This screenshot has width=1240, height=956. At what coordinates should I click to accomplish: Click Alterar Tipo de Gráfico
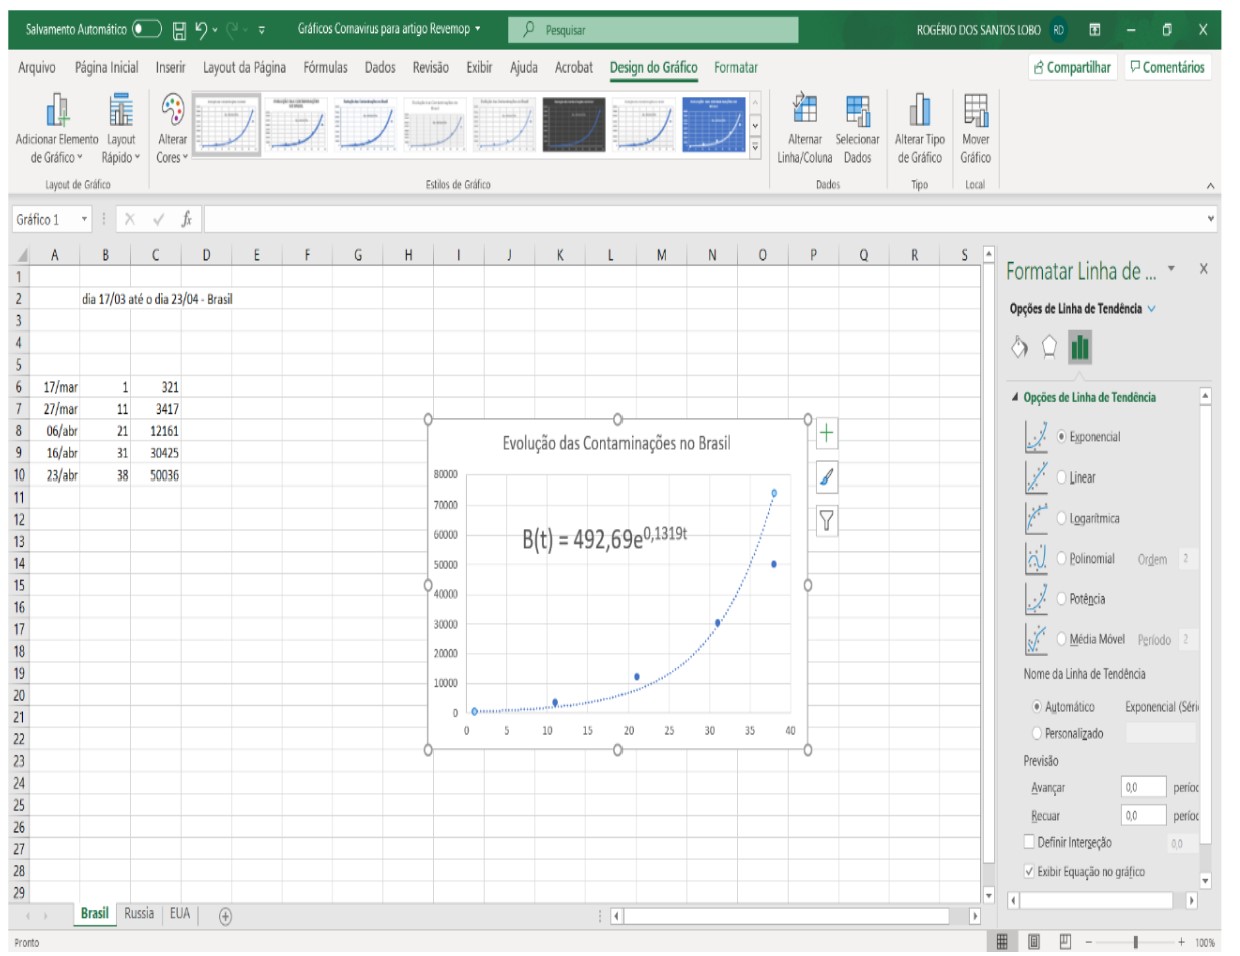point(920,130)
